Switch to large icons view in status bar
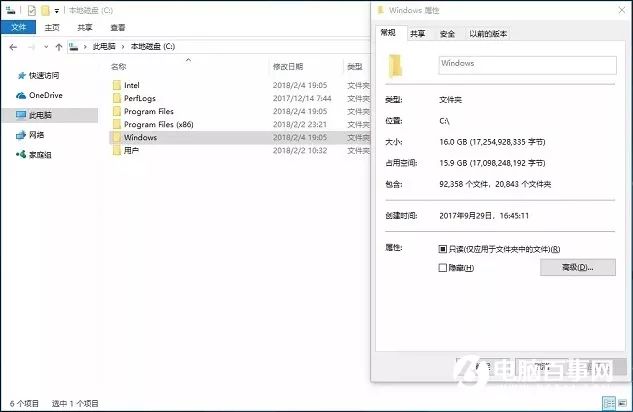 [622, 403]
